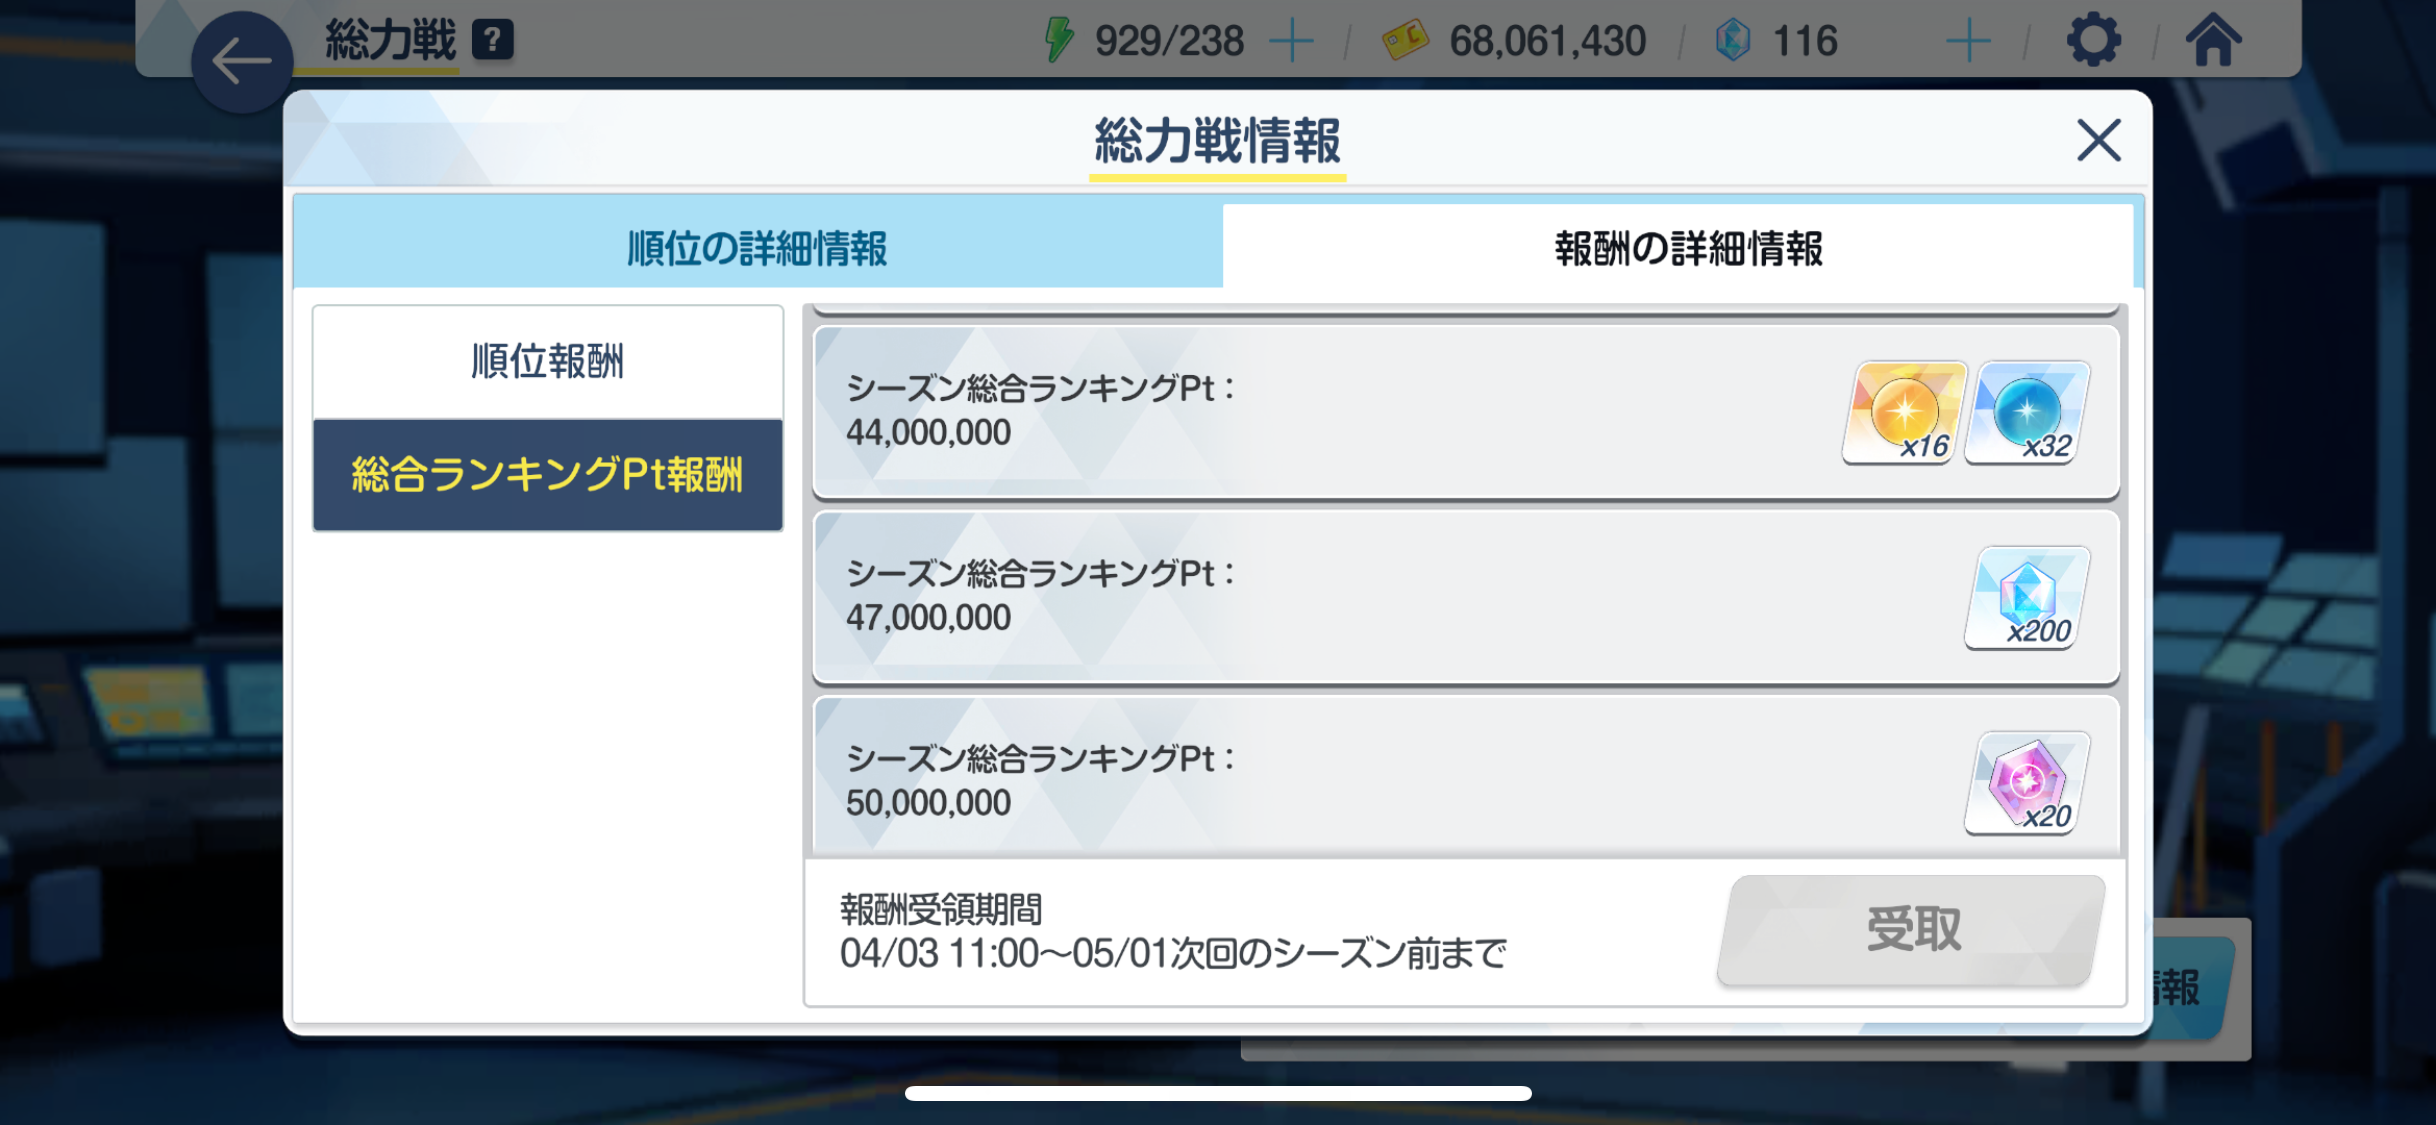The height and width of the screenshot is (1125, 2436).
Task: Switch to 報酬の詳細情報 tab
Action: pyautogui.click(x=1678, y=246)
